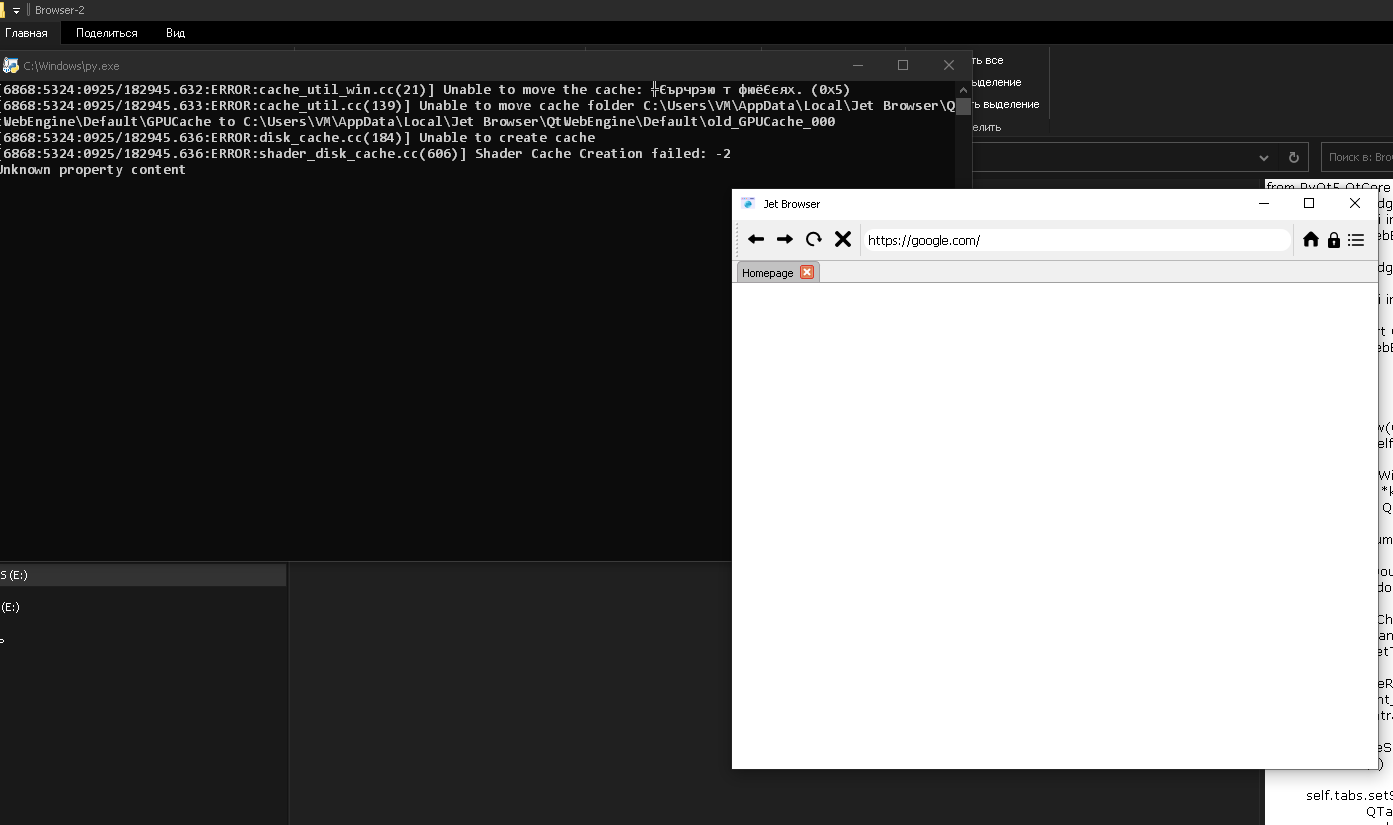The image size is (1393, 825).
Task: Click the Jet Browser title bar logo
Action: point(748,204)
